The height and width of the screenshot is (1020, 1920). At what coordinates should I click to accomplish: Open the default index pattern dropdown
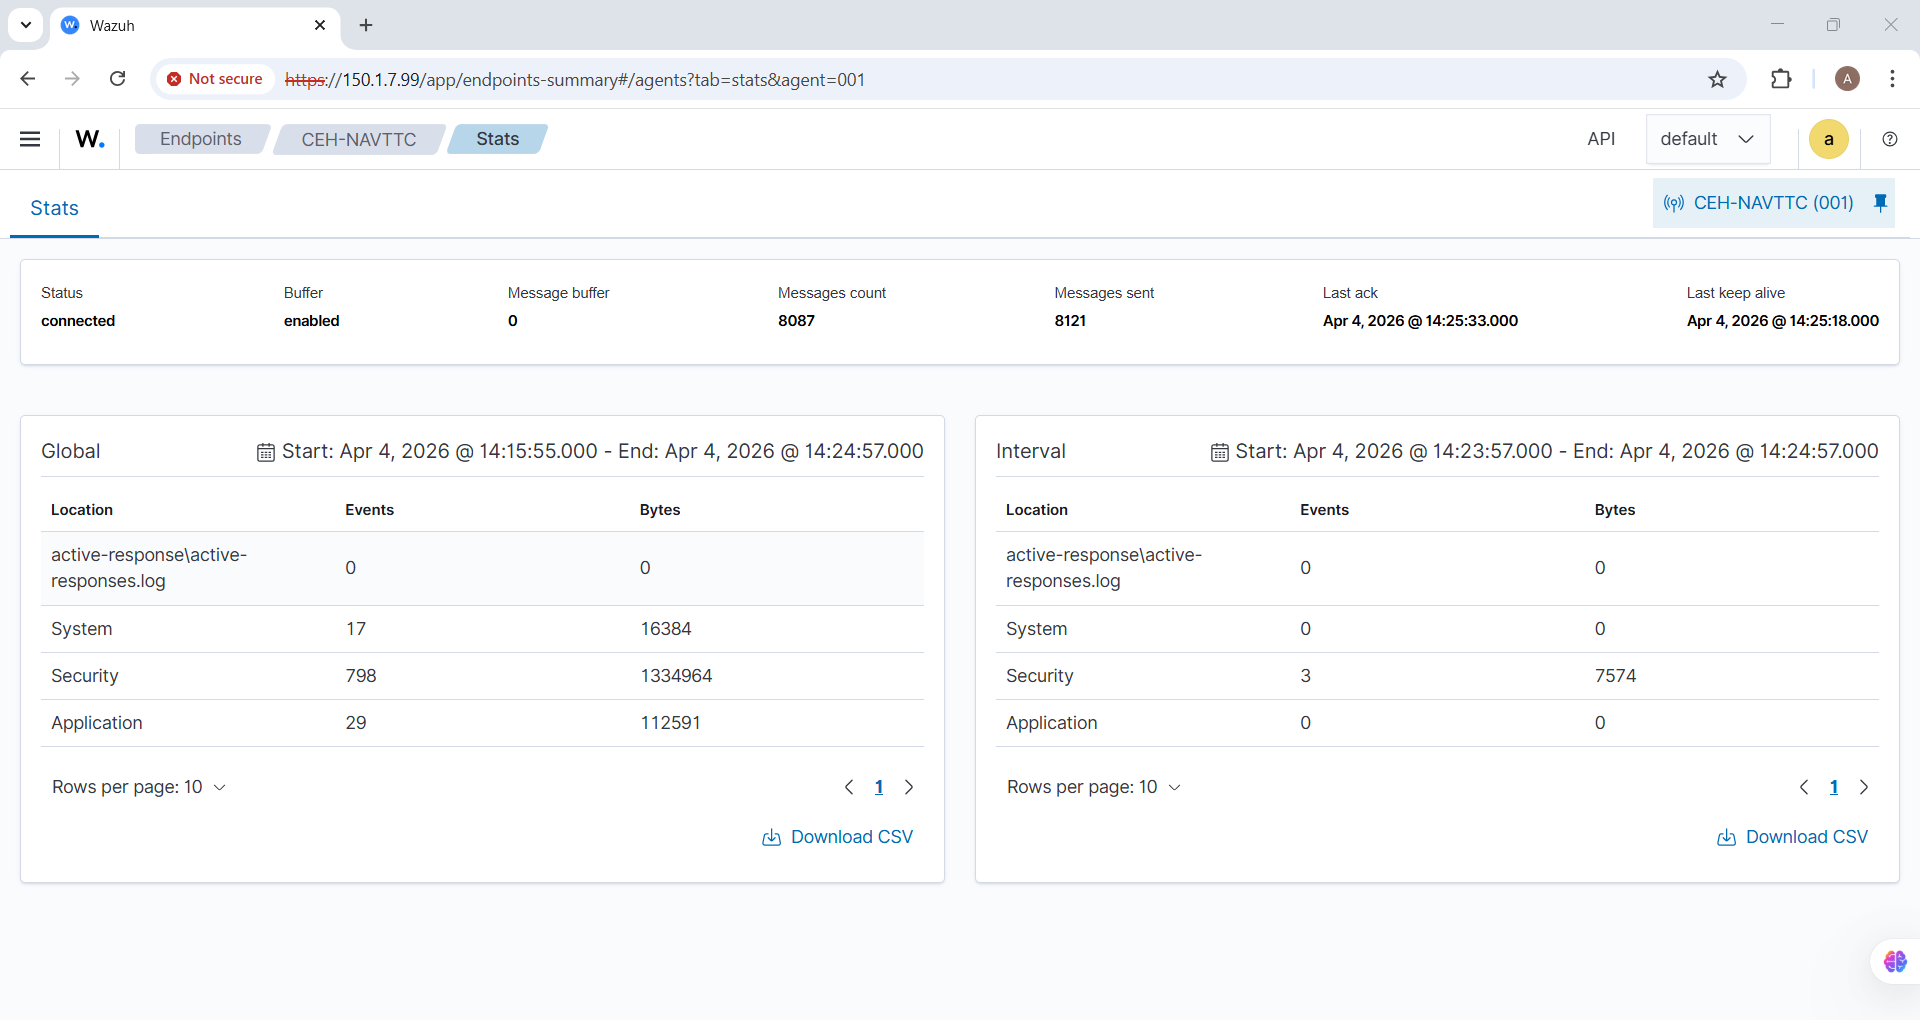[1707, 139]
